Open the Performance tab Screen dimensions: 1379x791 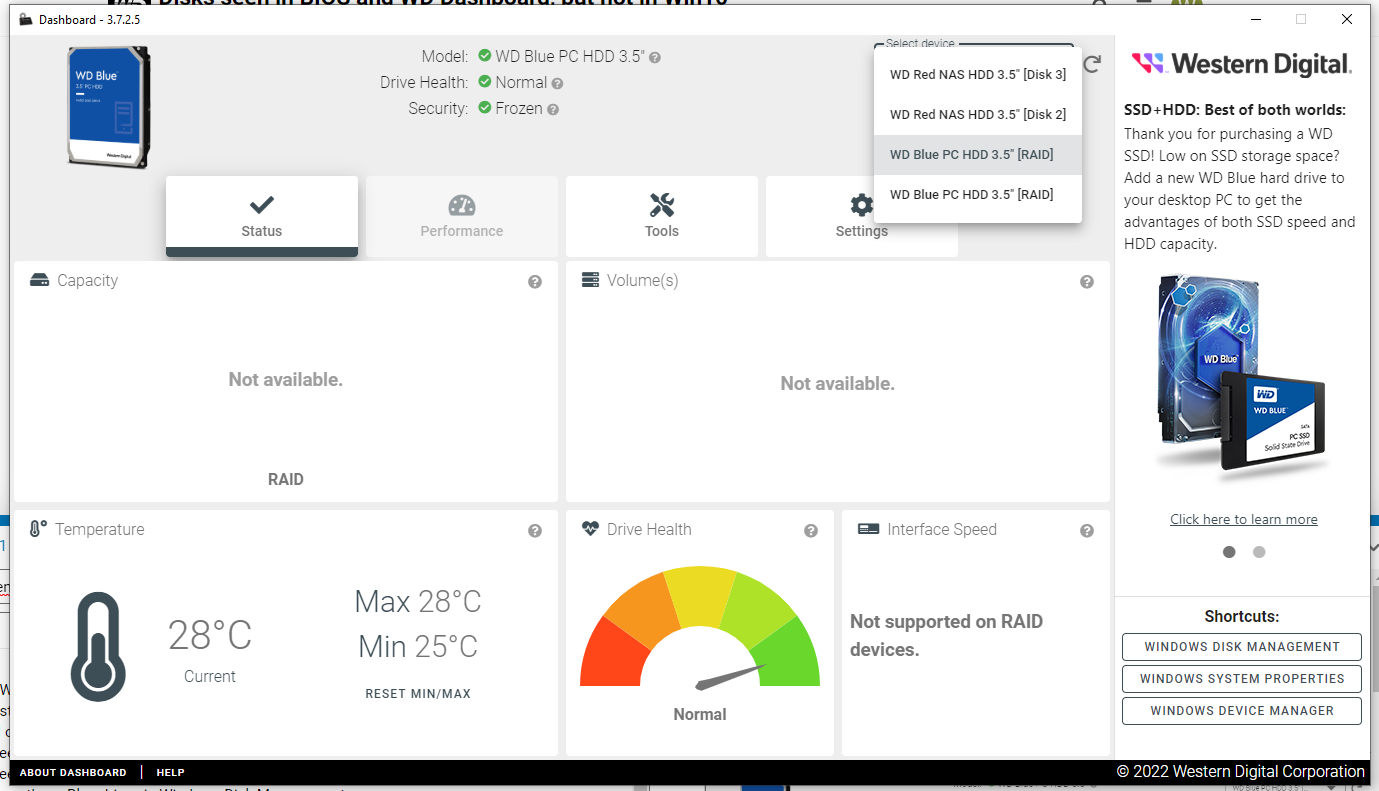click(x=462, y=216)
